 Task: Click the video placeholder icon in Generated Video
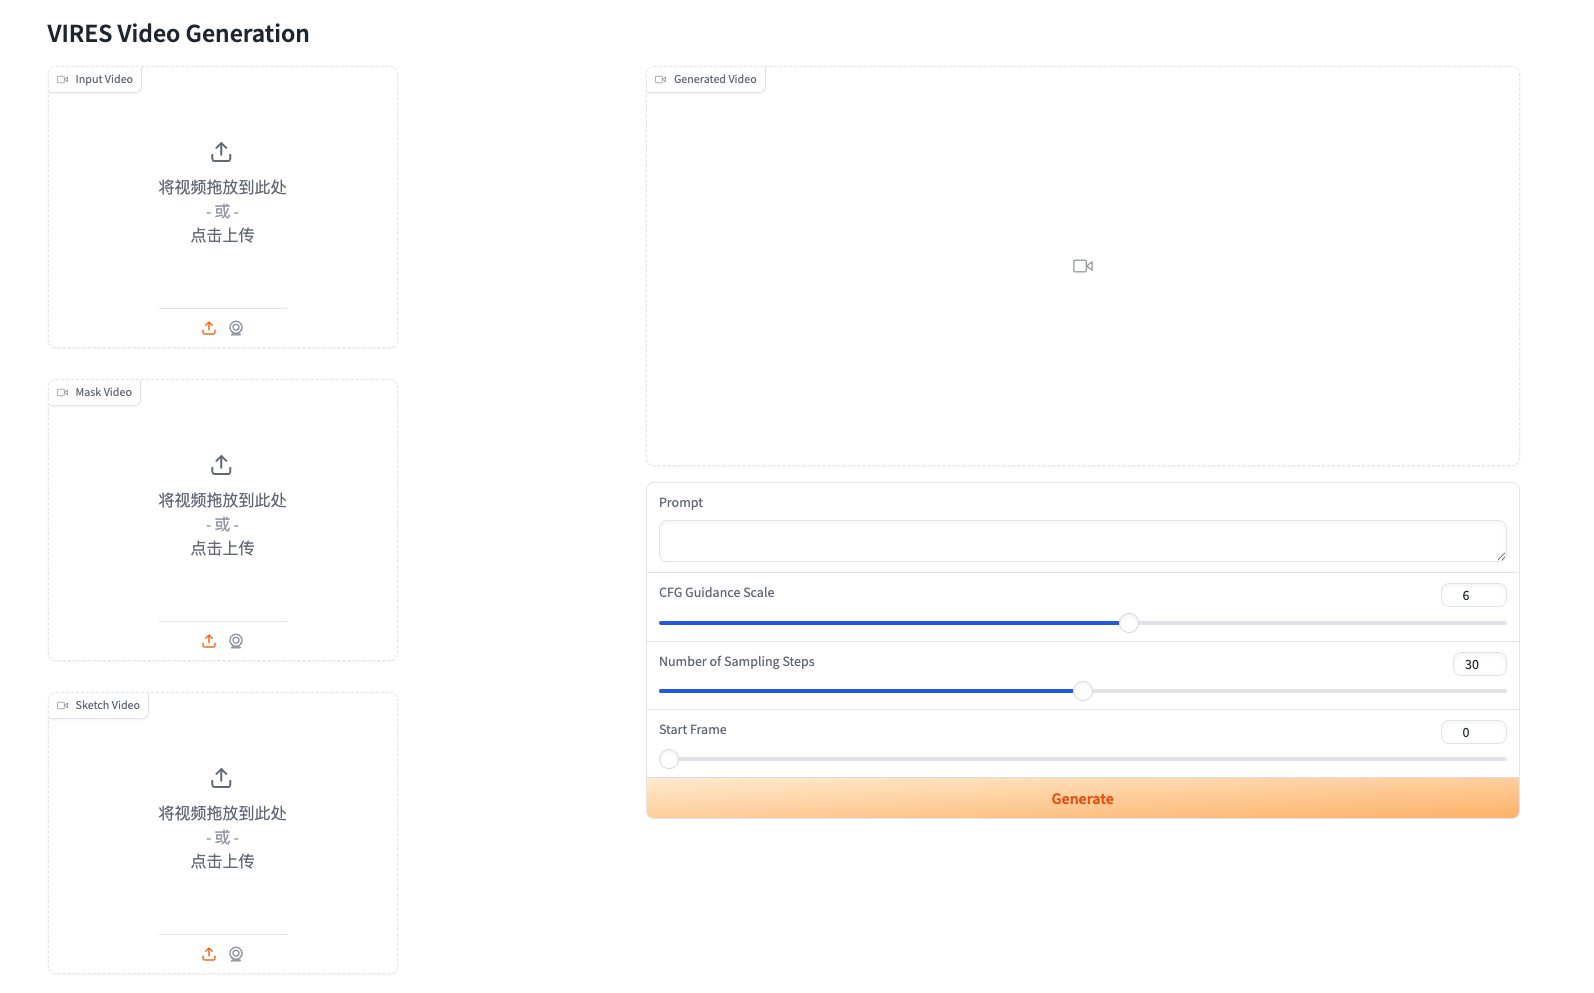(1082, 266)
